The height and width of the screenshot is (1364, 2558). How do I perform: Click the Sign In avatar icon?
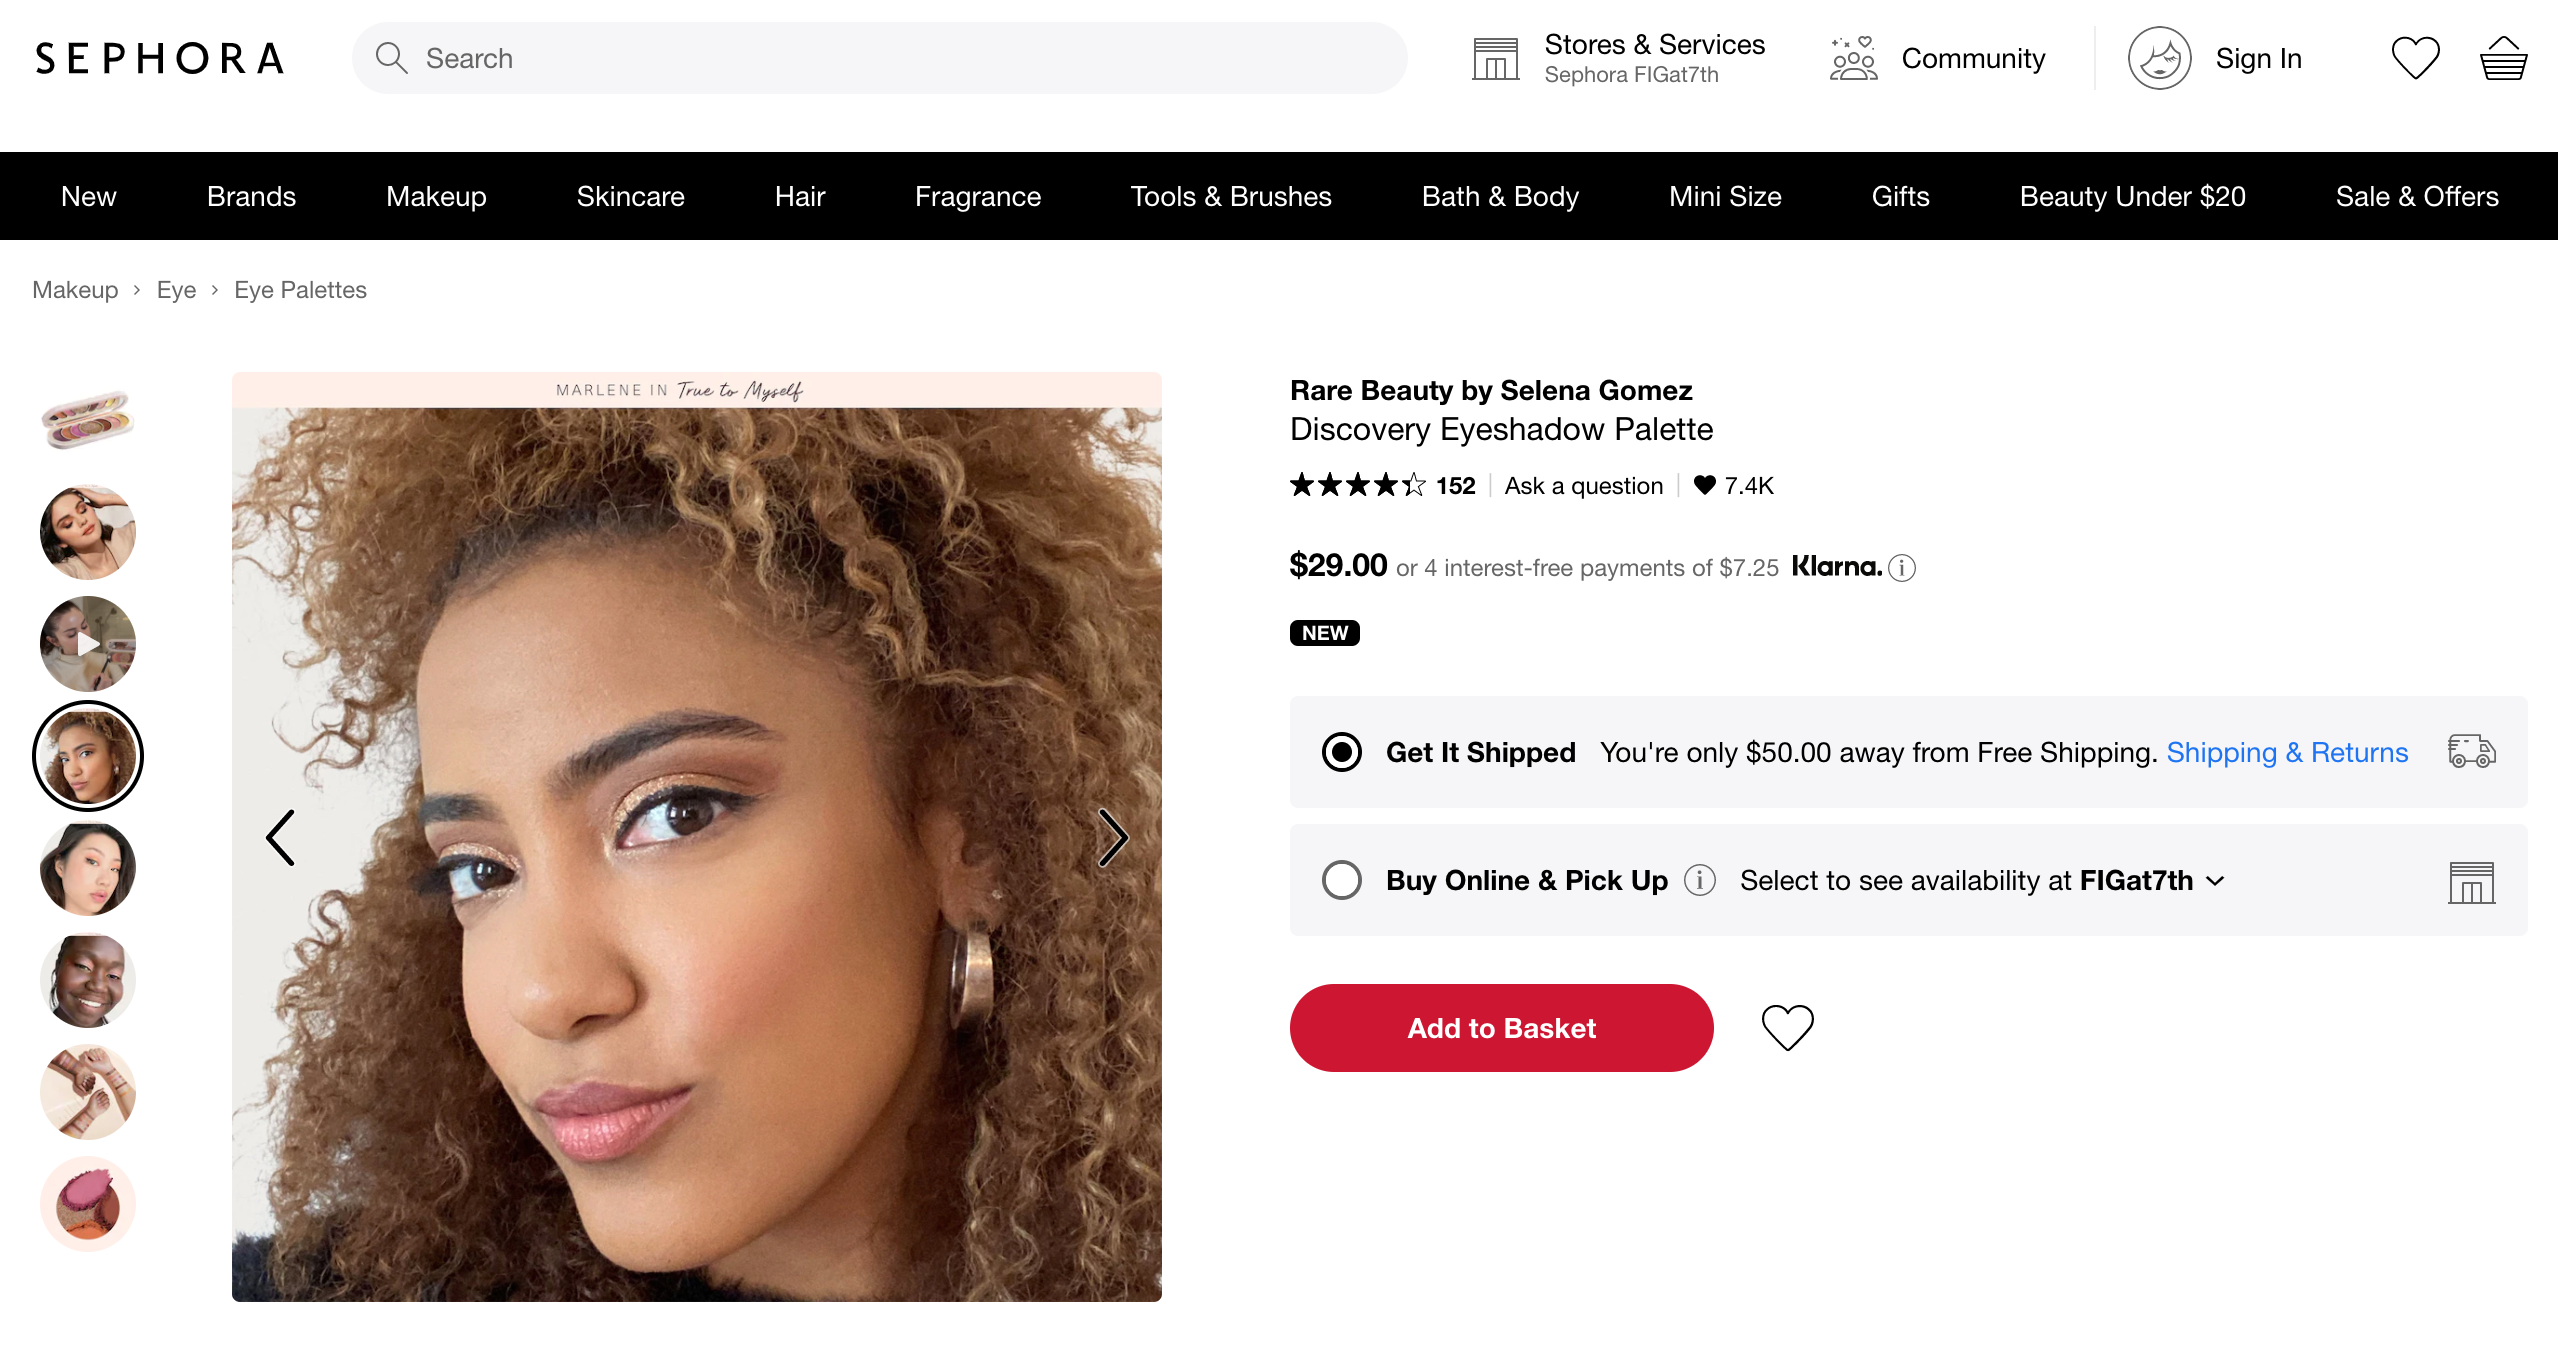coord(2159,58)
